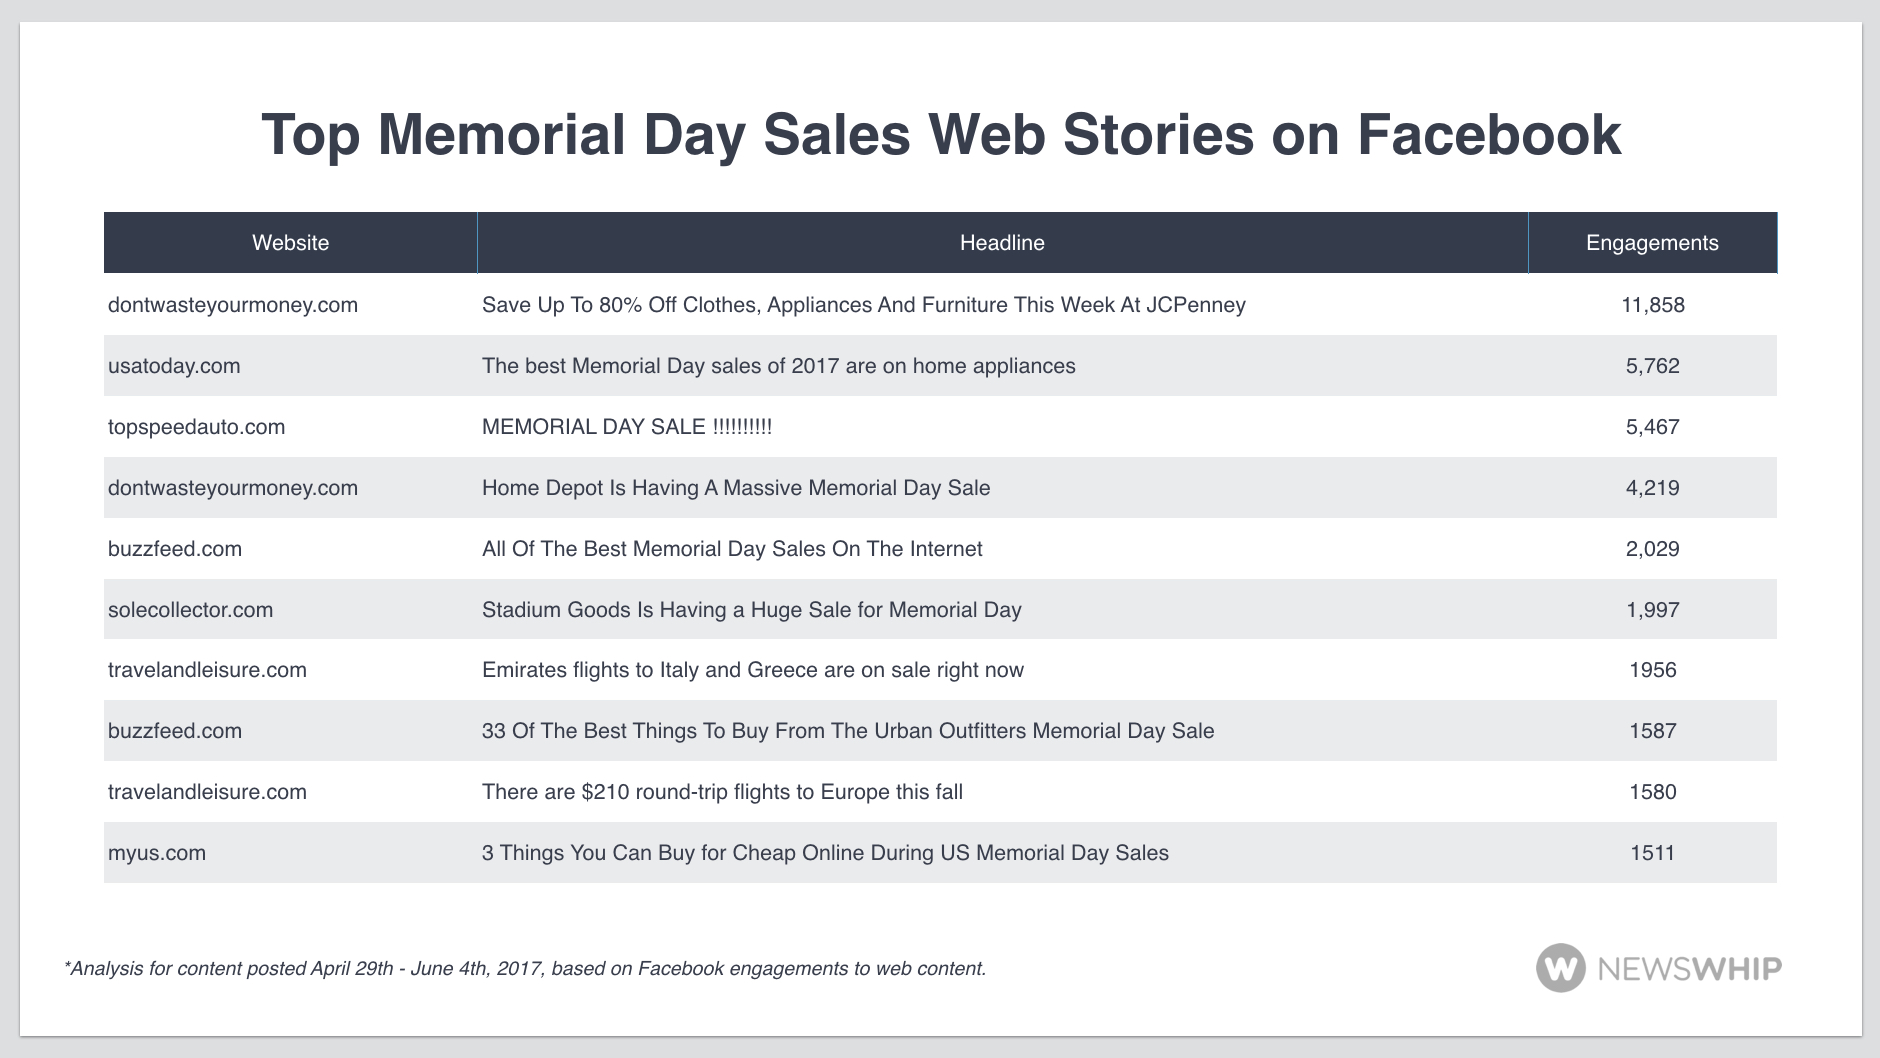This screenshot has height=1058, width=1880.
Task: Click the Headline column header
Action: tap(1002, 243)
